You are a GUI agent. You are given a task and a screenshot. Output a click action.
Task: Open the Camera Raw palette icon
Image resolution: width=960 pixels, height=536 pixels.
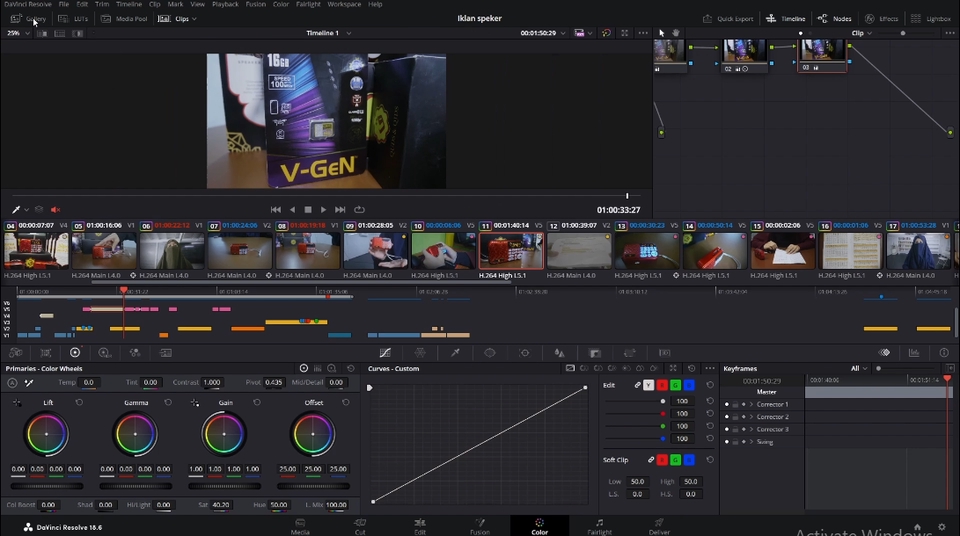tap(16, 353)
